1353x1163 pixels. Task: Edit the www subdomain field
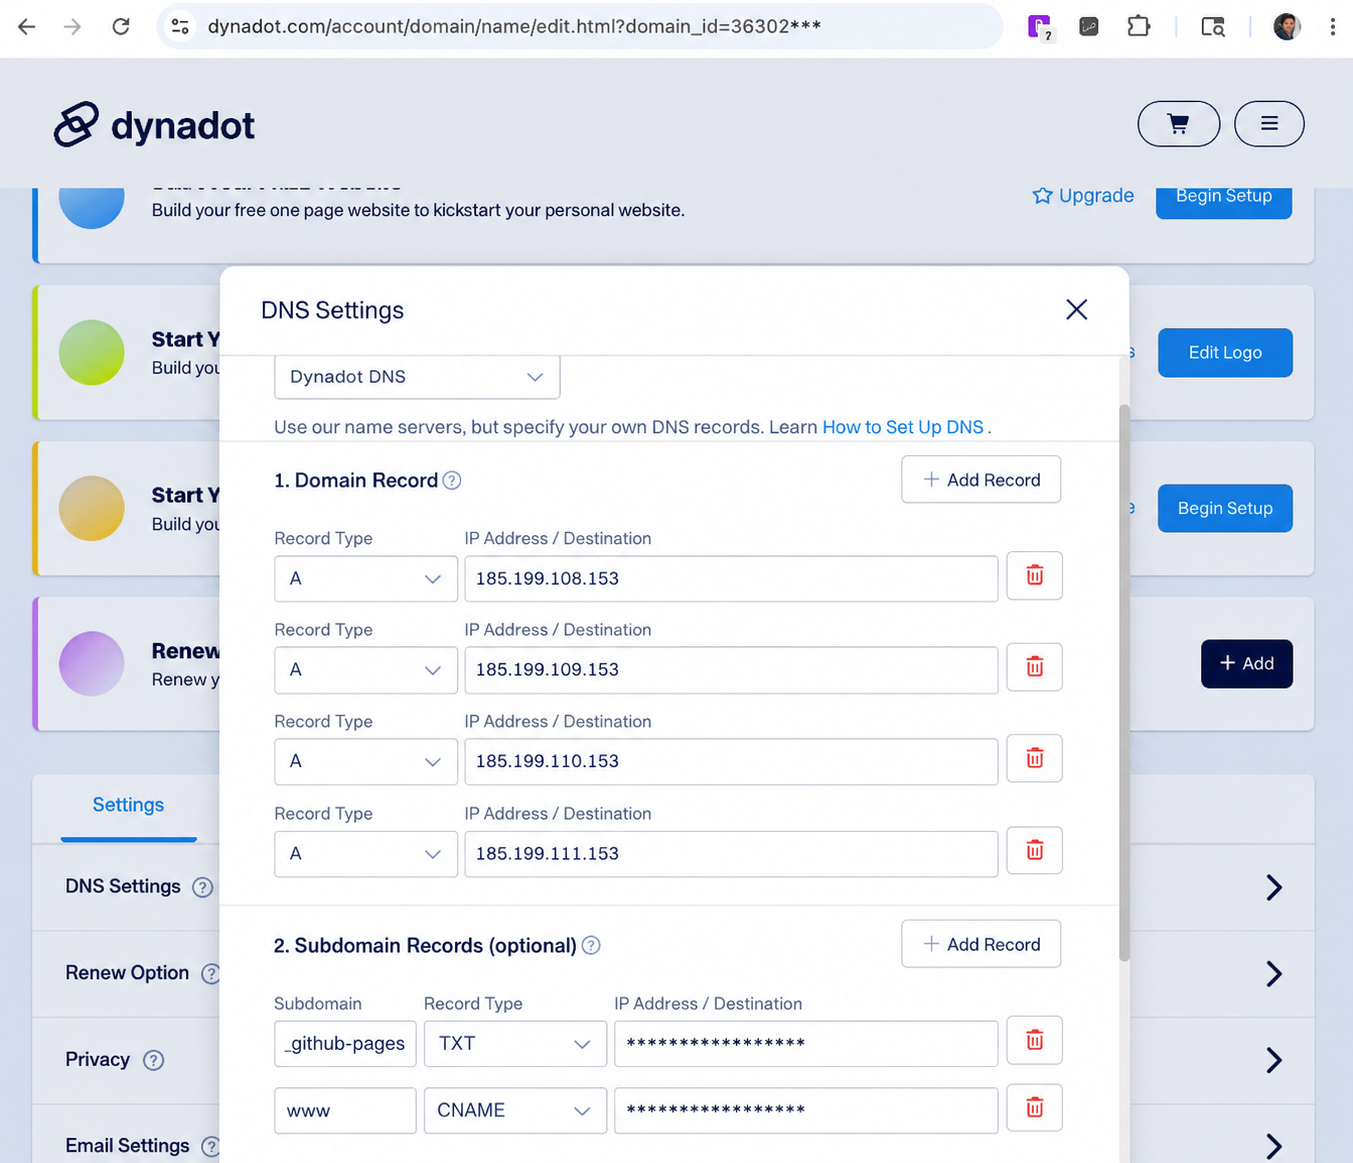point(345,1111)
